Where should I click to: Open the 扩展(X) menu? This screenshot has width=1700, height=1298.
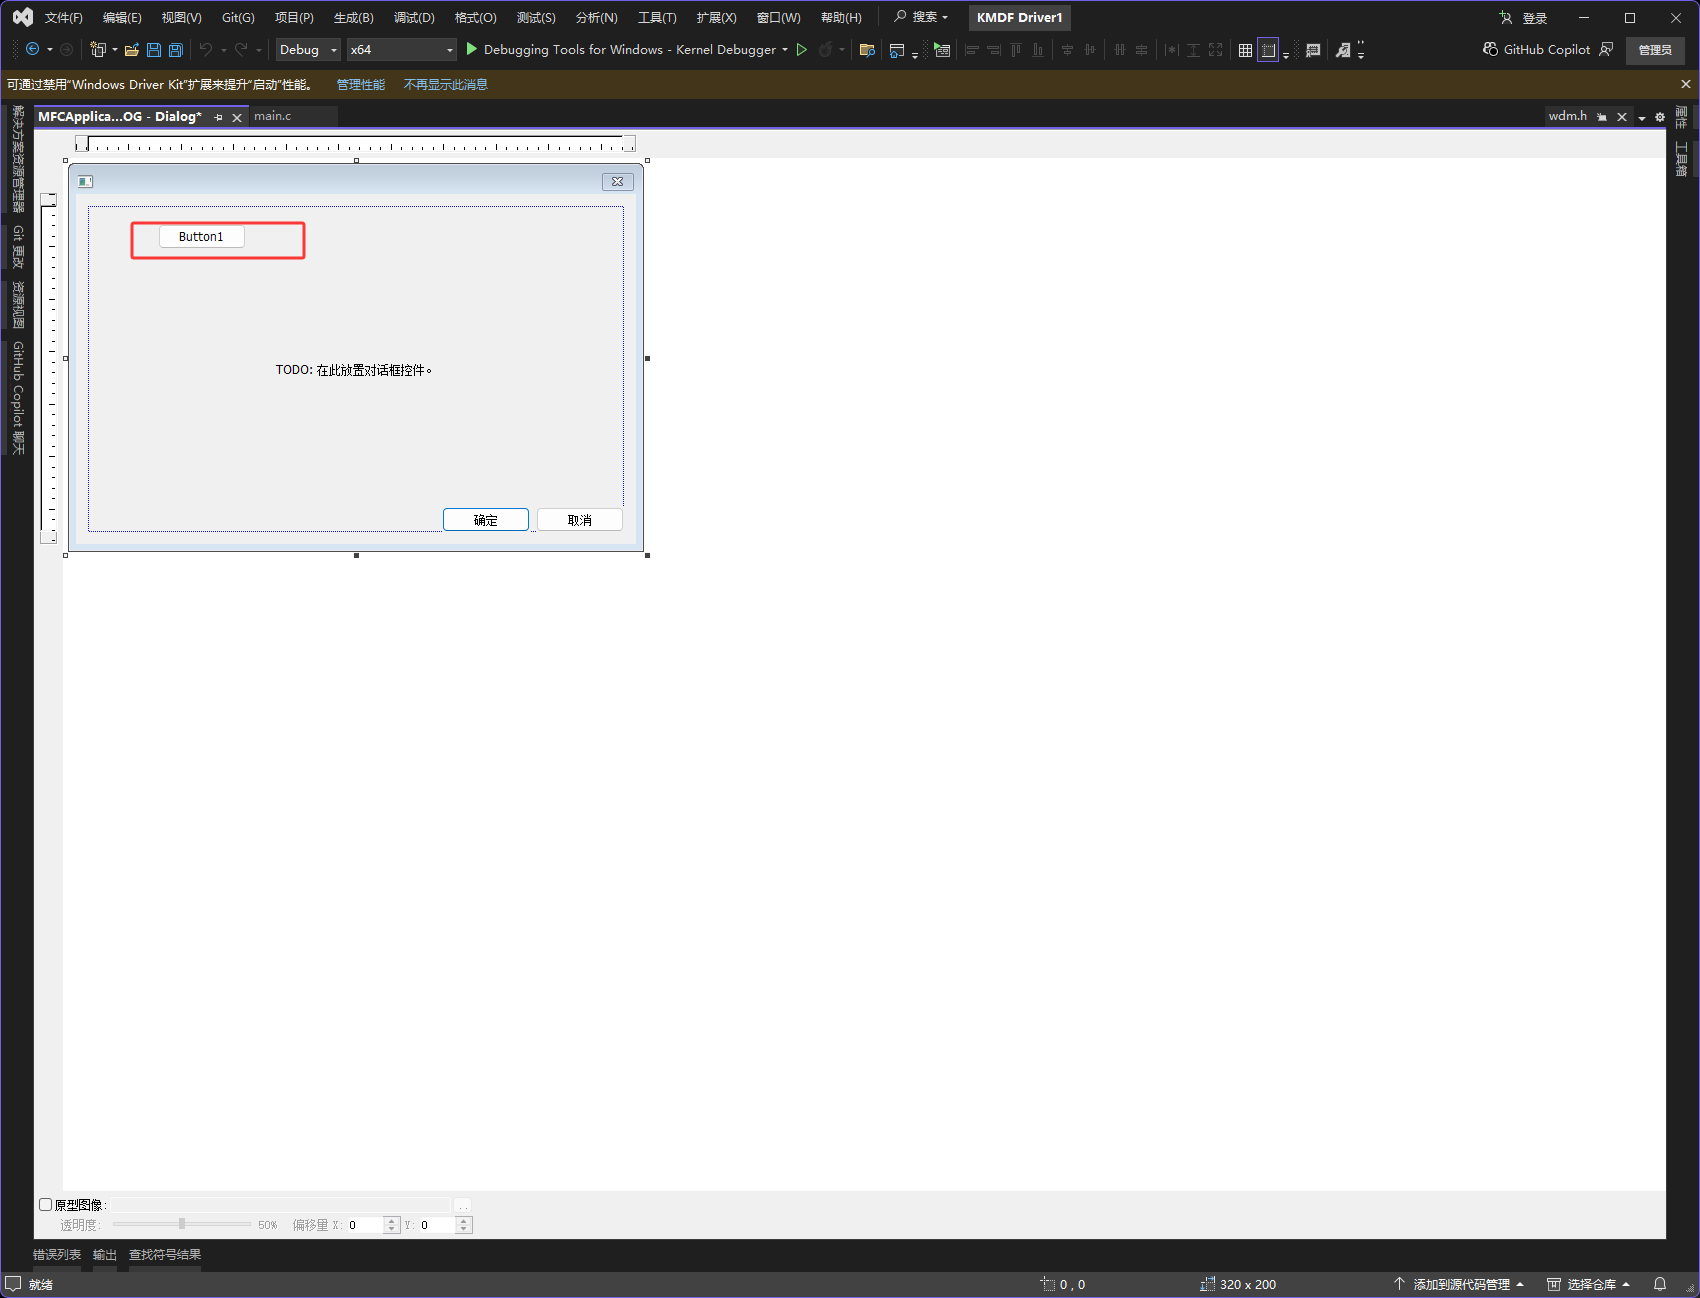(x=716, y=17)
